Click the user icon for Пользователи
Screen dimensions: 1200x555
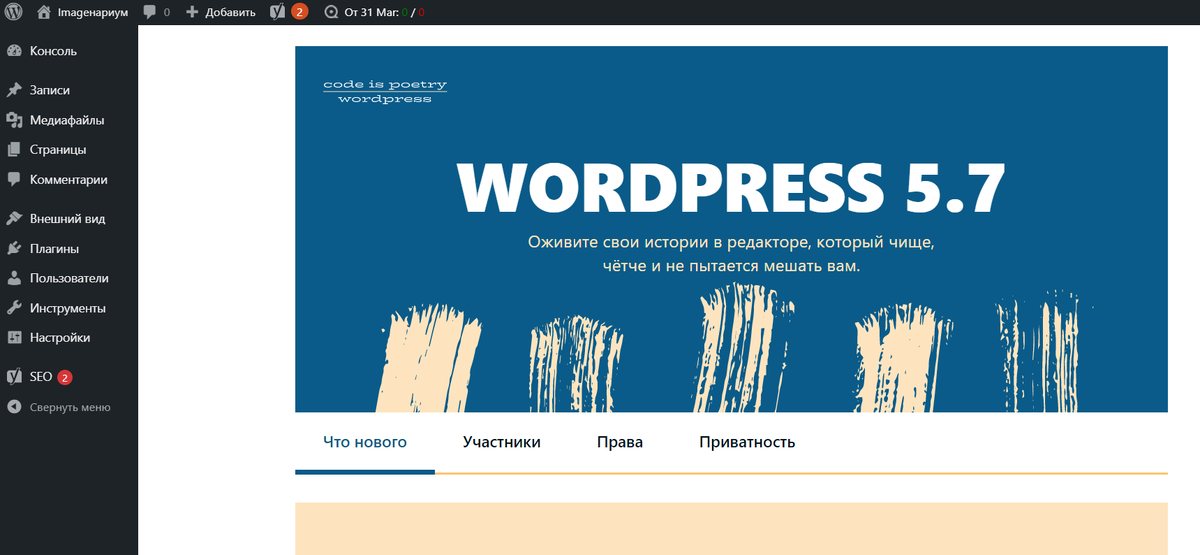point(14,278)
